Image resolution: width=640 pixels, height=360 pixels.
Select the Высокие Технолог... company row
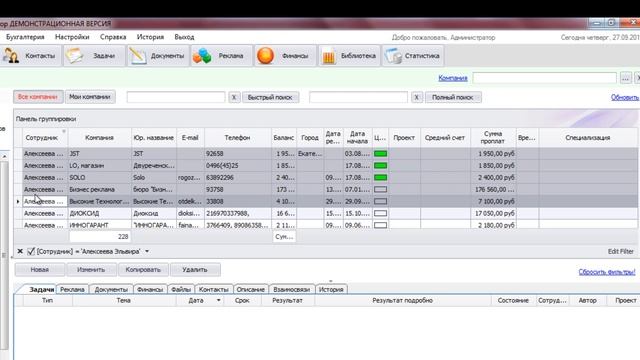click(x=325, y=202)
